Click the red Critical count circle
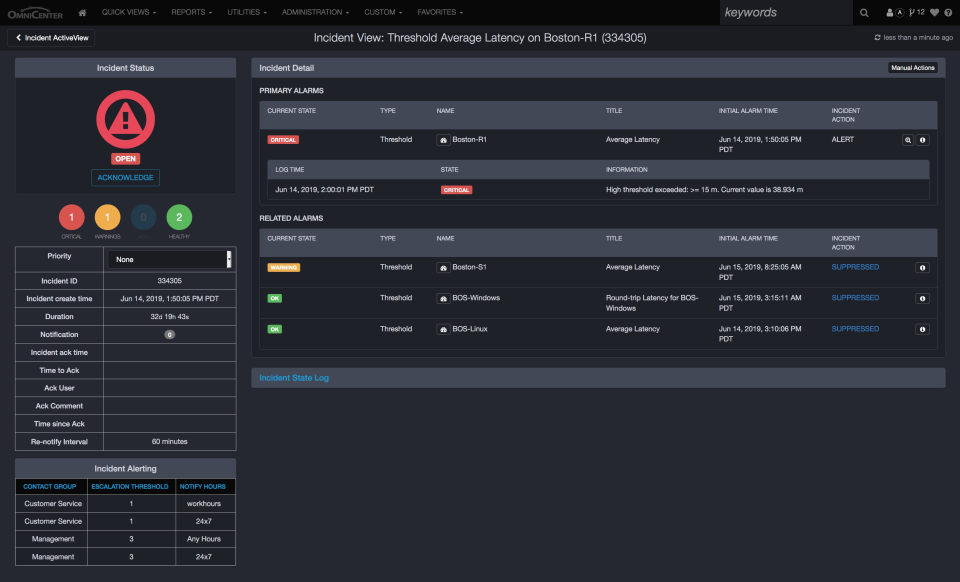The image size is (960, 582). pyautogui.click(x=72, y=217)
